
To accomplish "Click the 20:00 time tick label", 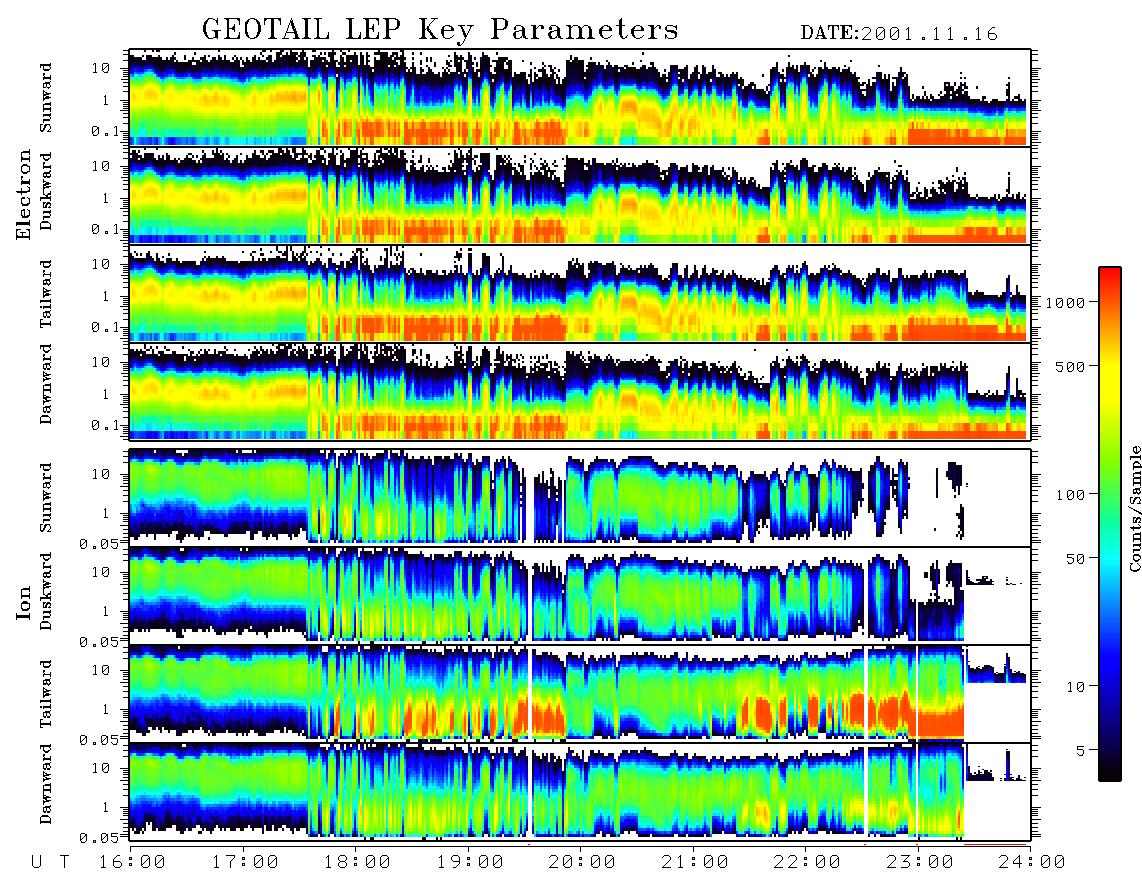I will [x=583, y=862].
